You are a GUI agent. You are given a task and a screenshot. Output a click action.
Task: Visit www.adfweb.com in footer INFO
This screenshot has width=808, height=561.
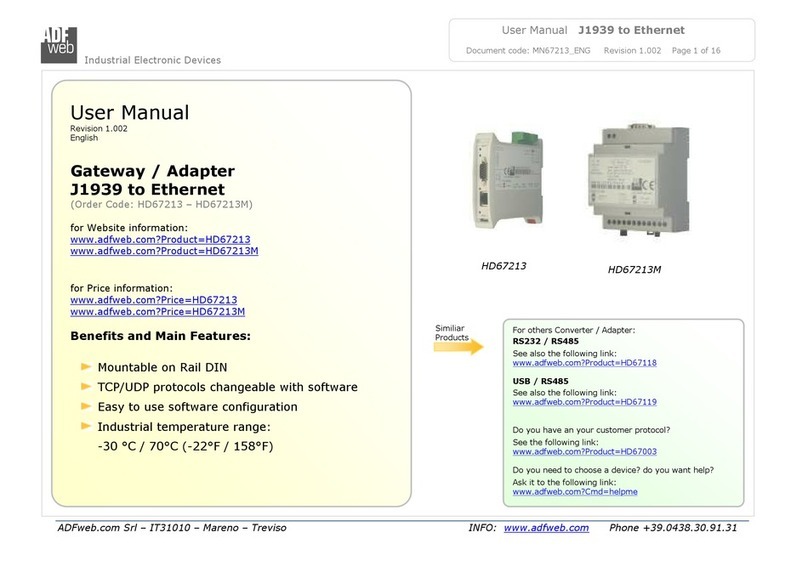pyautogui.click(x=546, y=528)
